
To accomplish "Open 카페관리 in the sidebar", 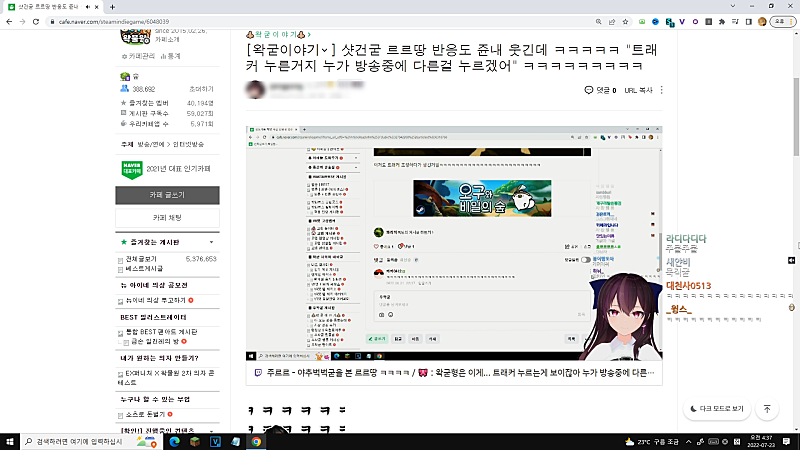I will pyautogui.click(x=138, y=56).
